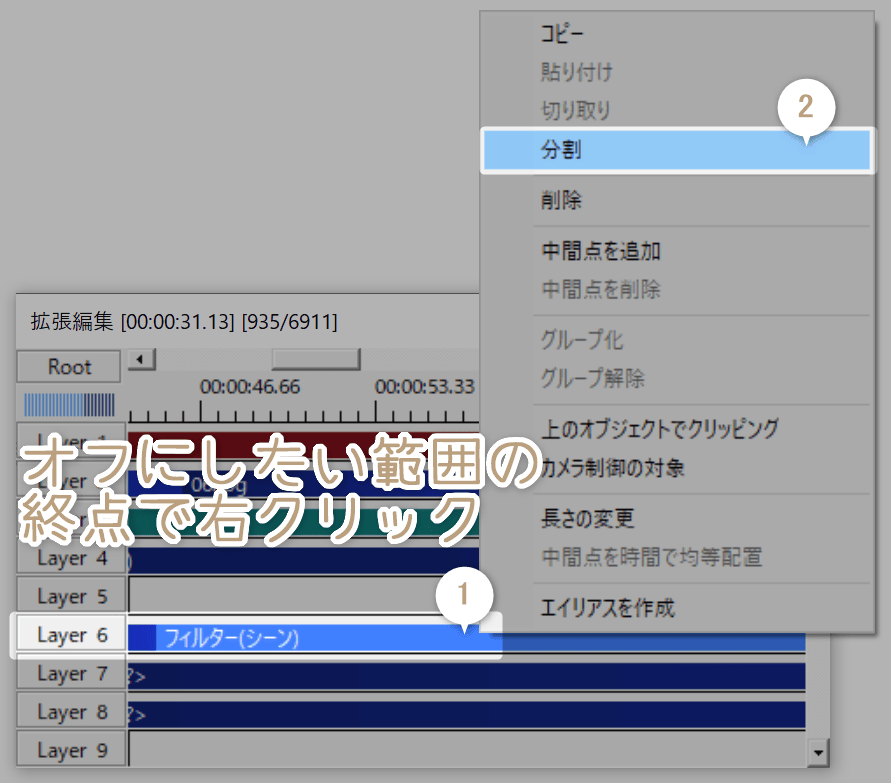Toggle Layer 4 enabled state
Image resolution: width=891 pixels, height=783 pixels.
[70, 558]
